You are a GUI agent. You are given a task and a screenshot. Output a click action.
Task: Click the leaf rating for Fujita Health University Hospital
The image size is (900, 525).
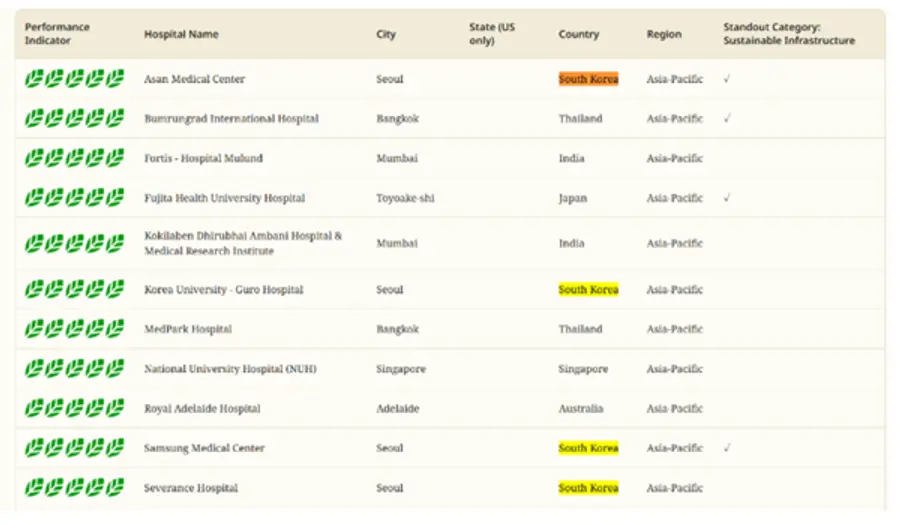click(x=74, y=198)
